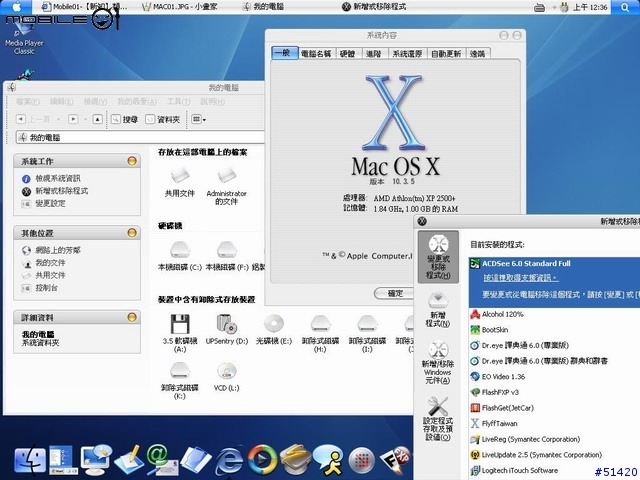The height and width of the screenshot is (480, 640).
Task: Switch to the 電腦名稱 tab
Action: (x=316, y=53)
